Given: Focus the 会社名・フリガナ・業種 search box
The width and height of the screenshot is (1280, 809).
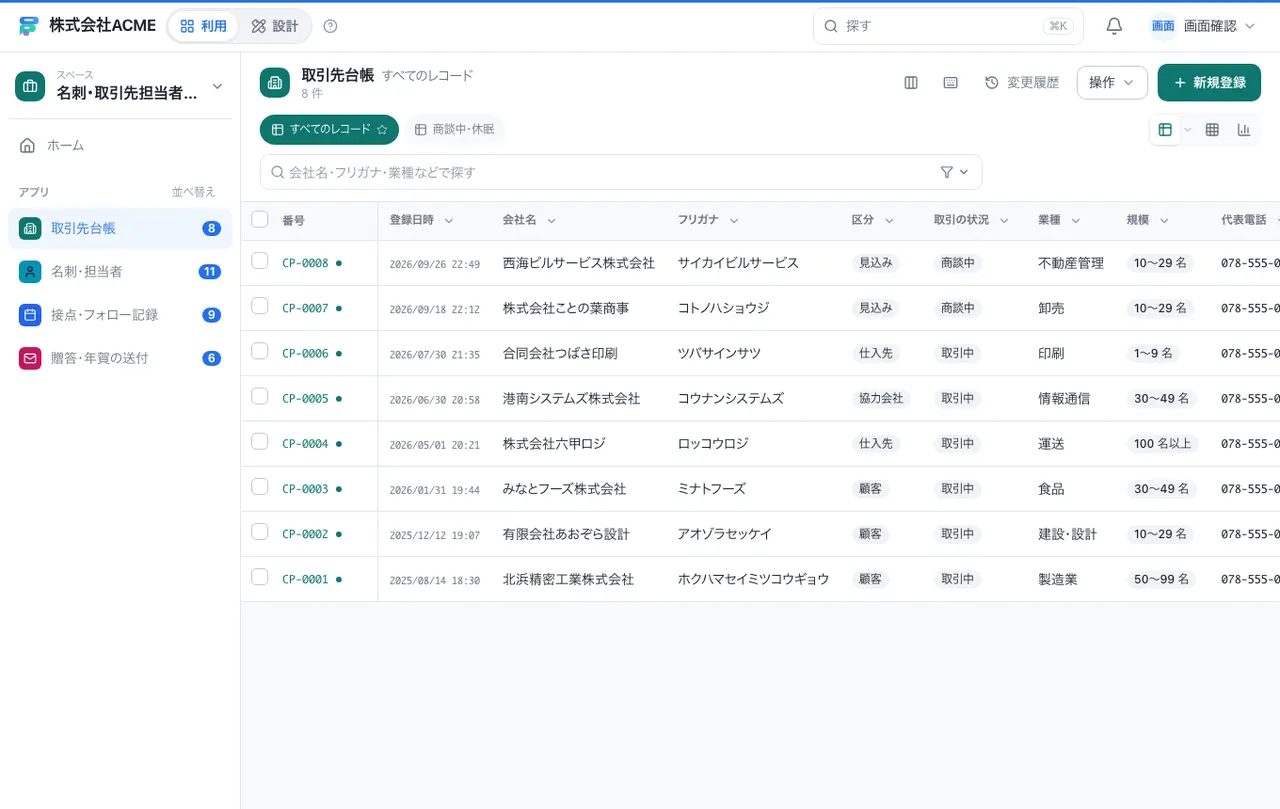Looking at the screenshot, I should (x=621, y=172).
